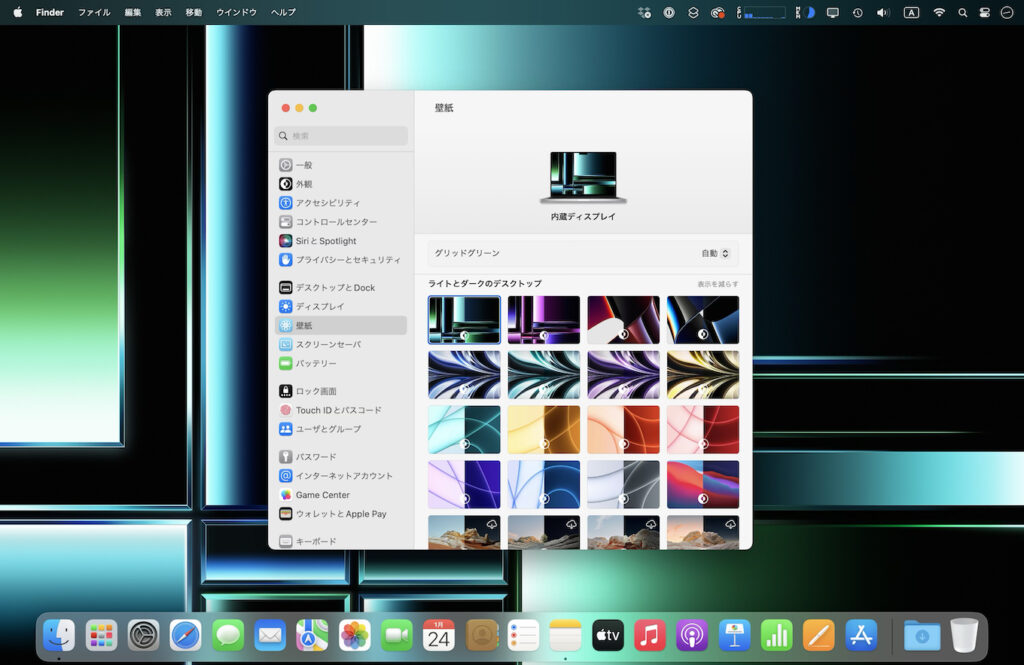1024x665 pixels.
Task: Click the Wi-Fi icon in the menu bar
Action: (x=940, y=12)
